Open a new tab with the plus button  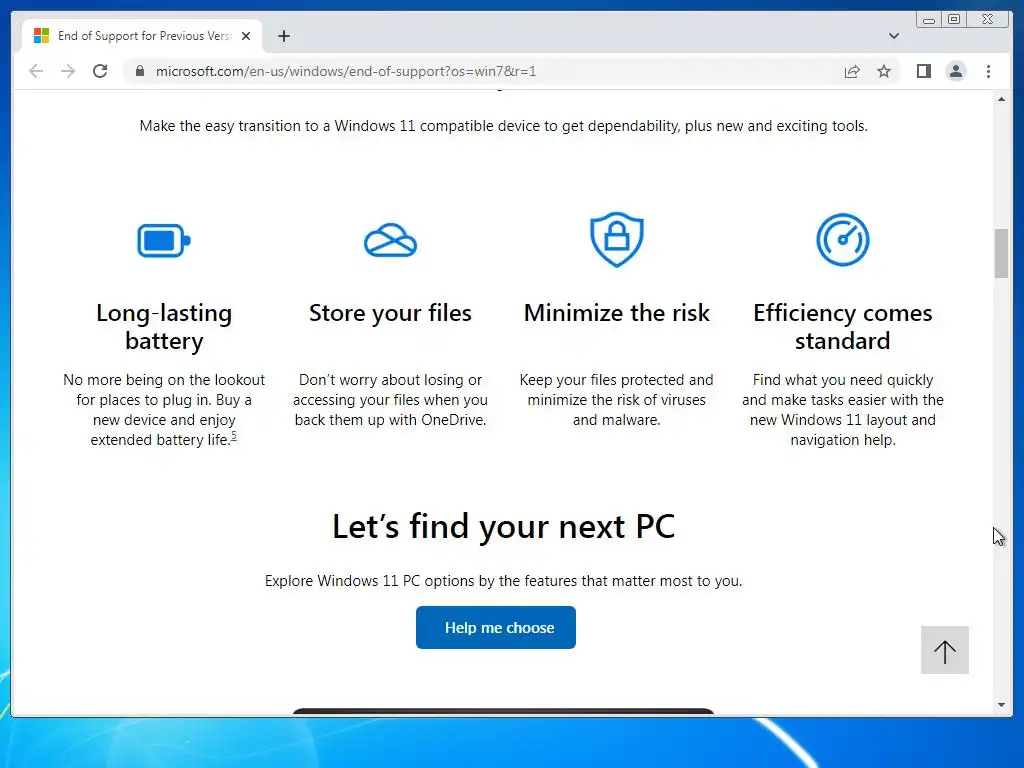[283, 36]
